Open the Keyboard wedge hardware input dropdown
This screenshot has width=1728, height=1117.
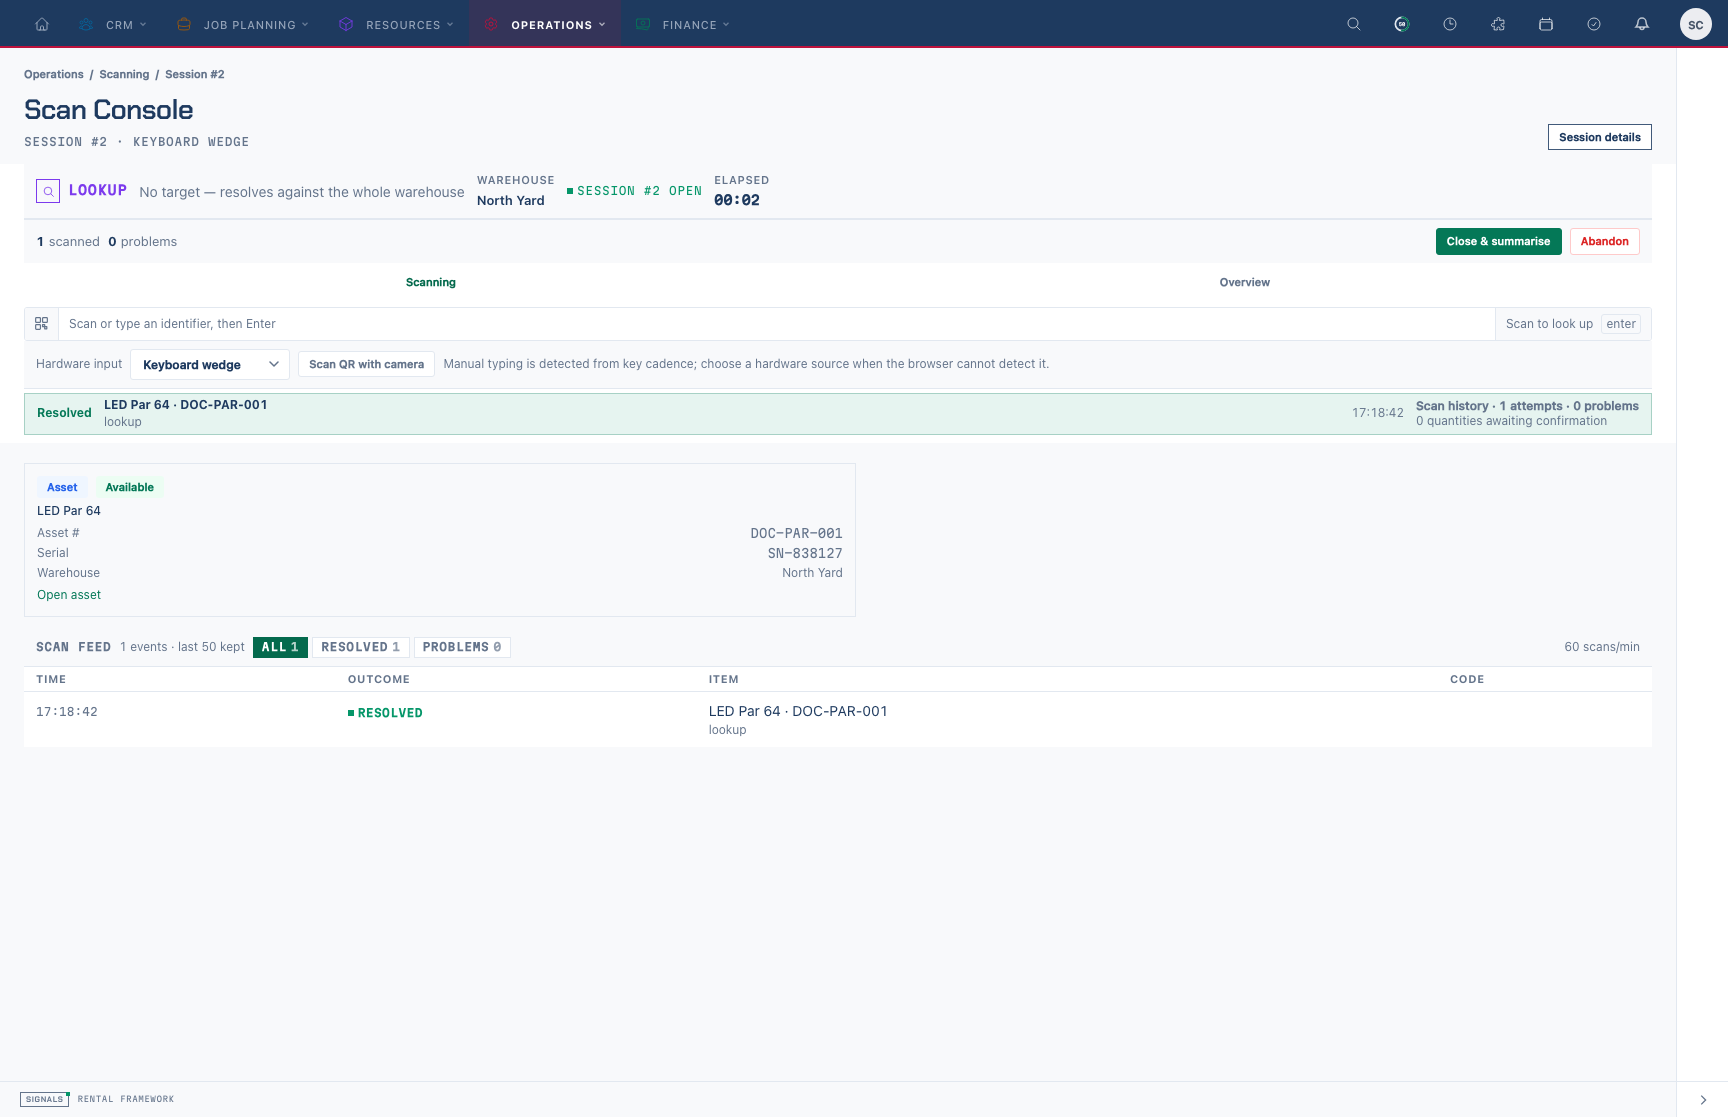(x=210, y=364)
